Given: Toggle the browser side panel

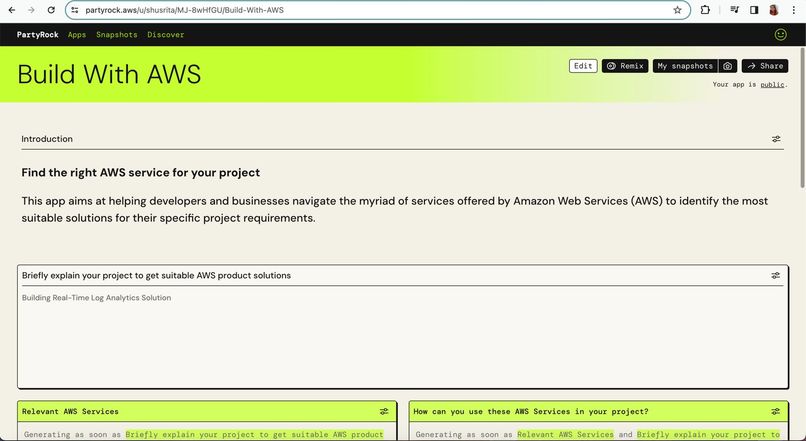Looking at the screenshot, I should (x=754, y=10).
